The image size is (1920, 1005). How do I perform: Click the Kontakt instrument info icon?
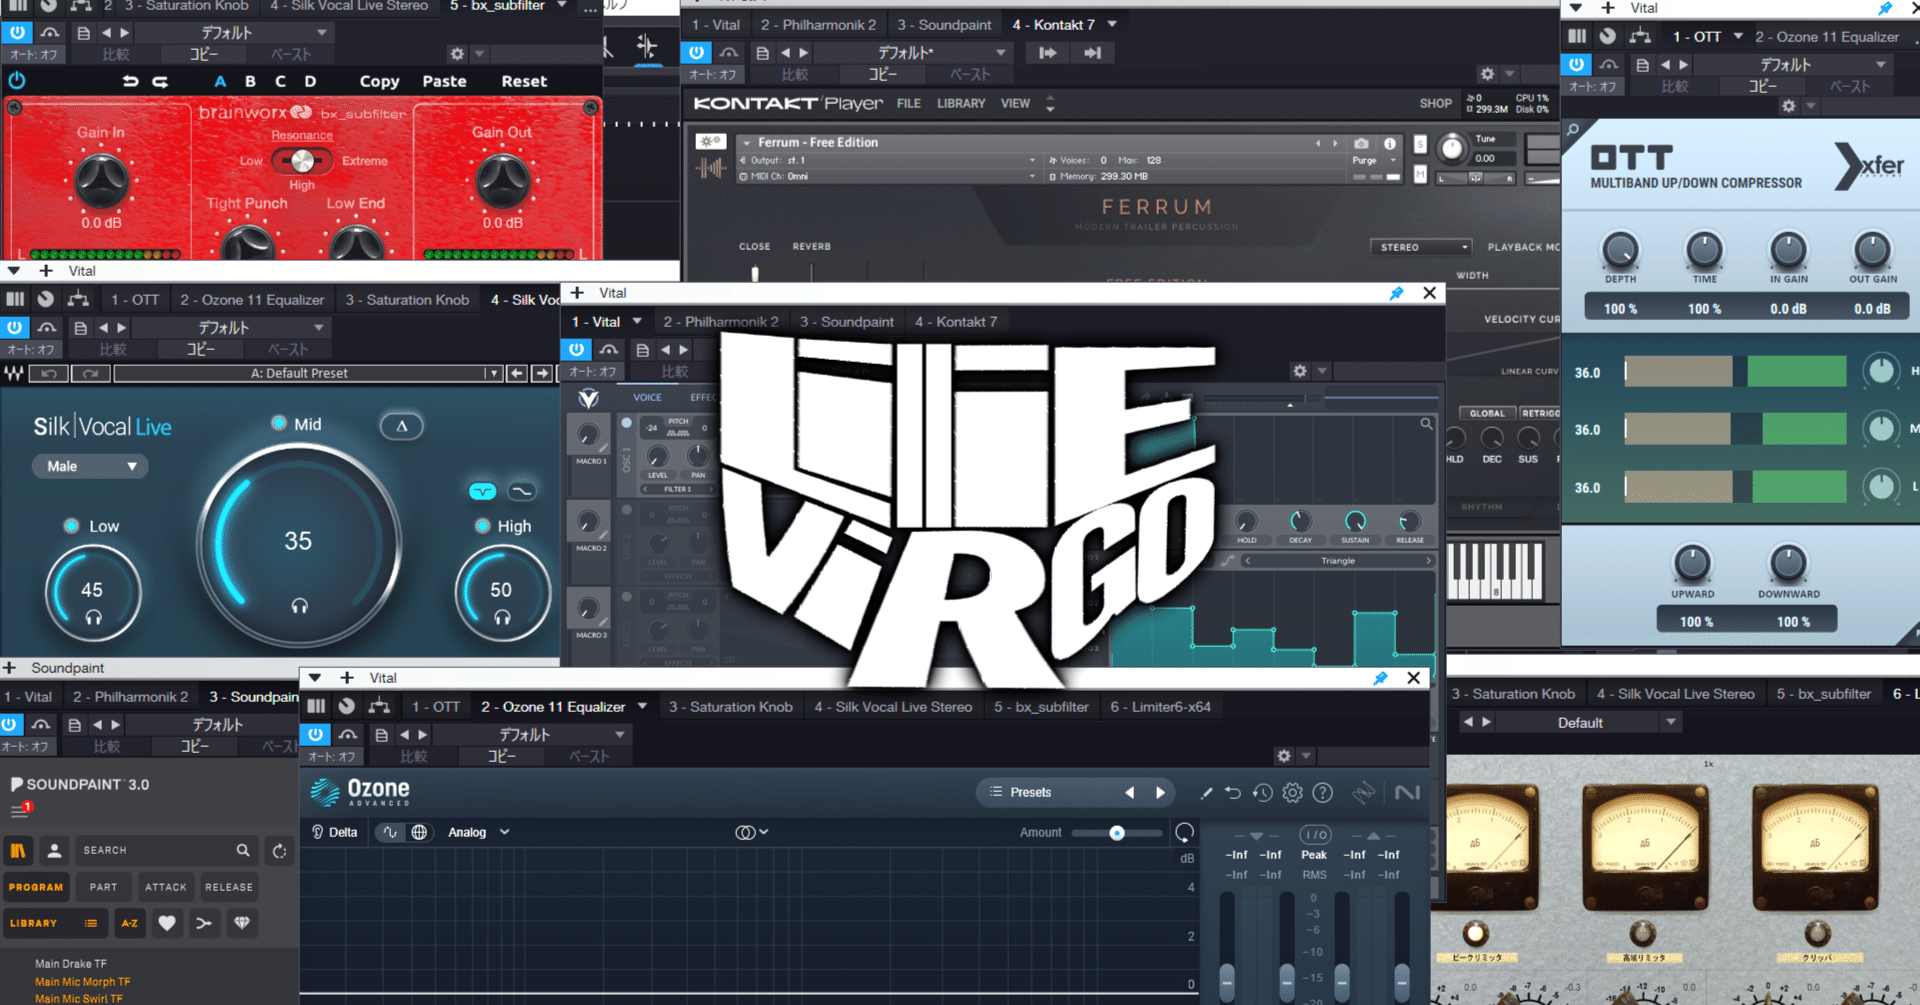1390,144
